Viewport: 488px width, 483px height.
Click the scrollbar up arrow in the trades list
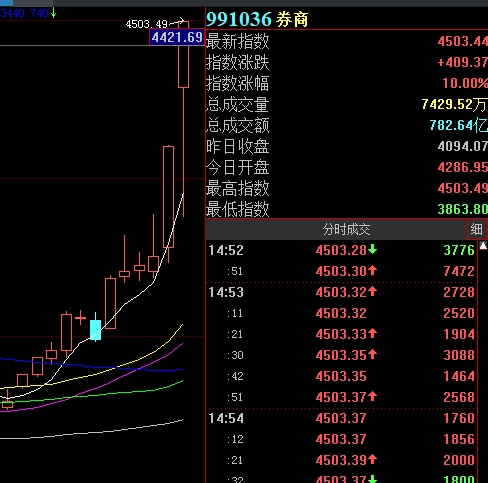[x=483, y=246]
